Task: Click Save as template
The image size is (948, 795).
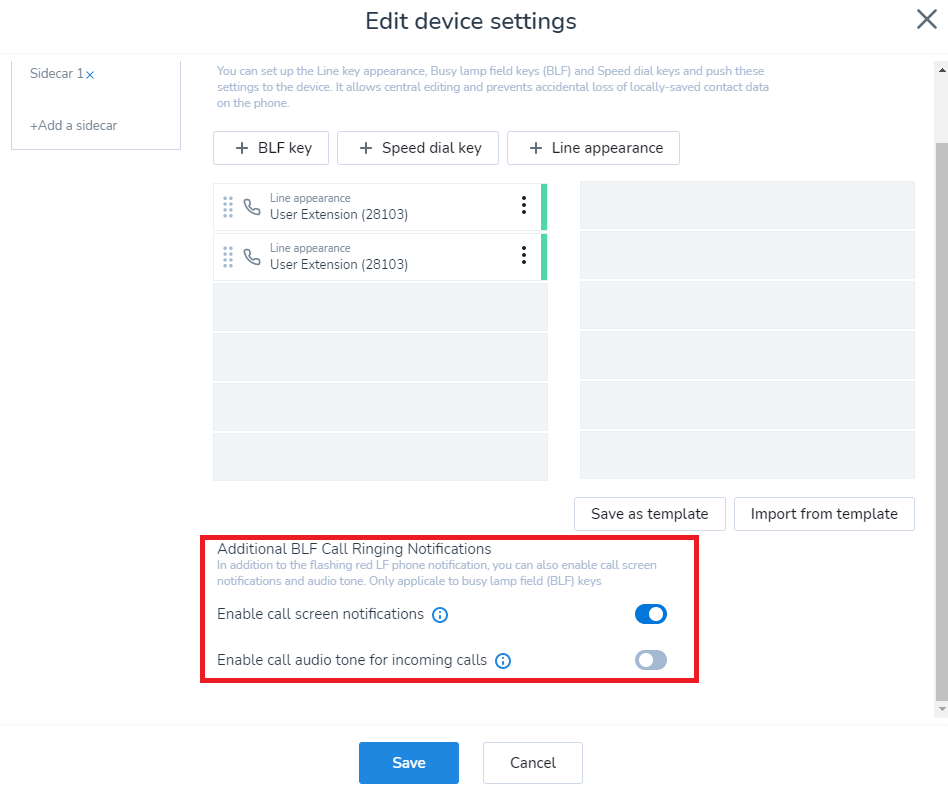Action: point(649,514)
